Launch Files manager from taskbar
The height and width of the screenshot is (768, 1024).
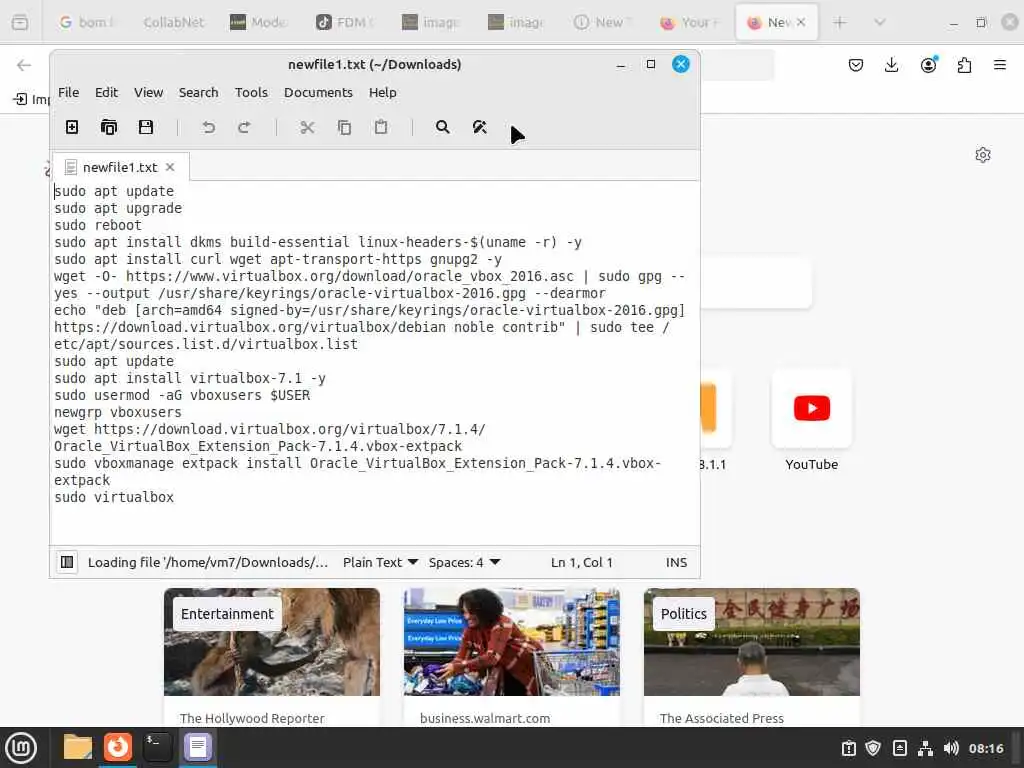tap(77, 747)
